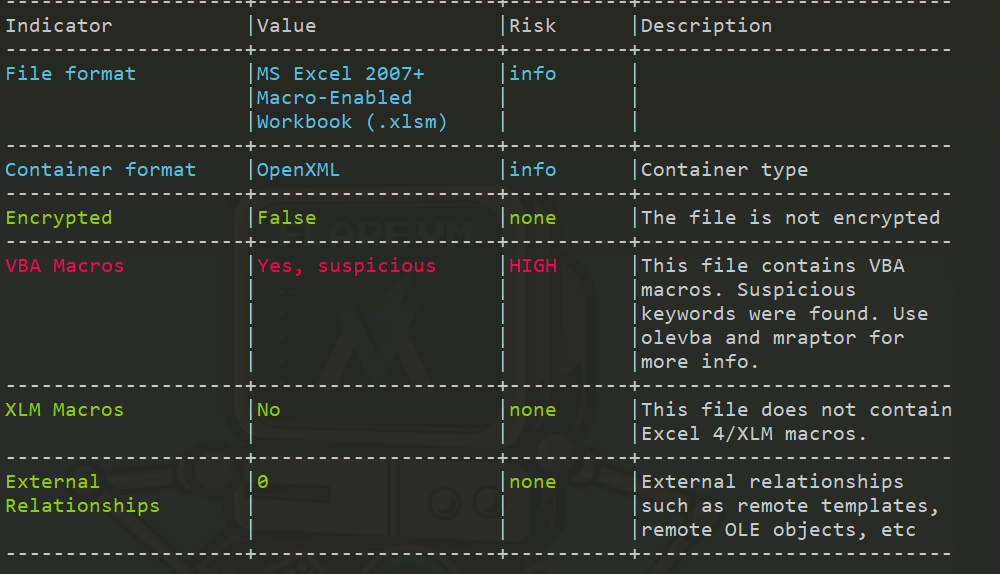Click 'olevba and mraptor for' description line
This screenshot has height=574, width=1000.
coord(772,338)
